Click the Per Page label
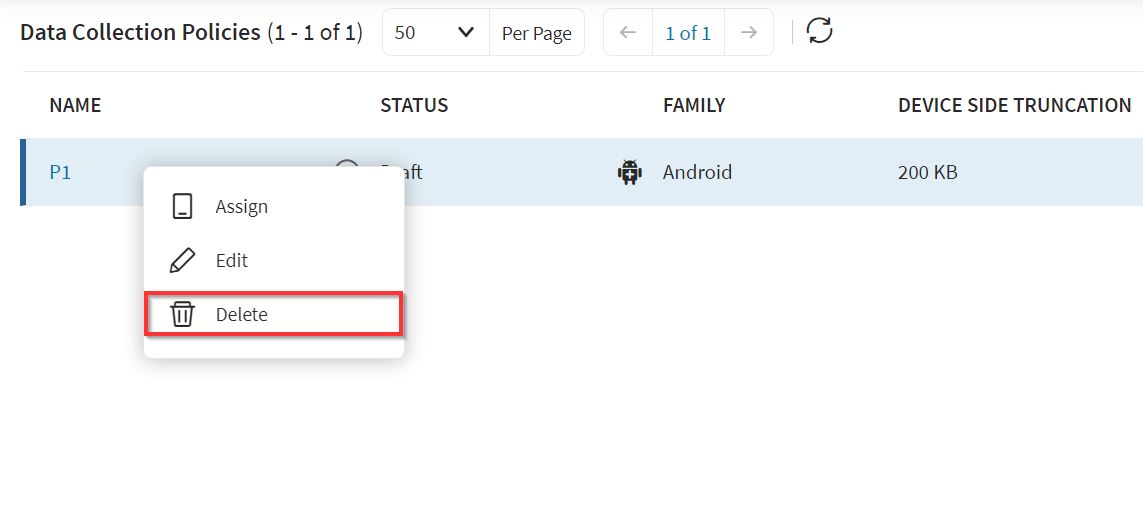 click(536, 33)
